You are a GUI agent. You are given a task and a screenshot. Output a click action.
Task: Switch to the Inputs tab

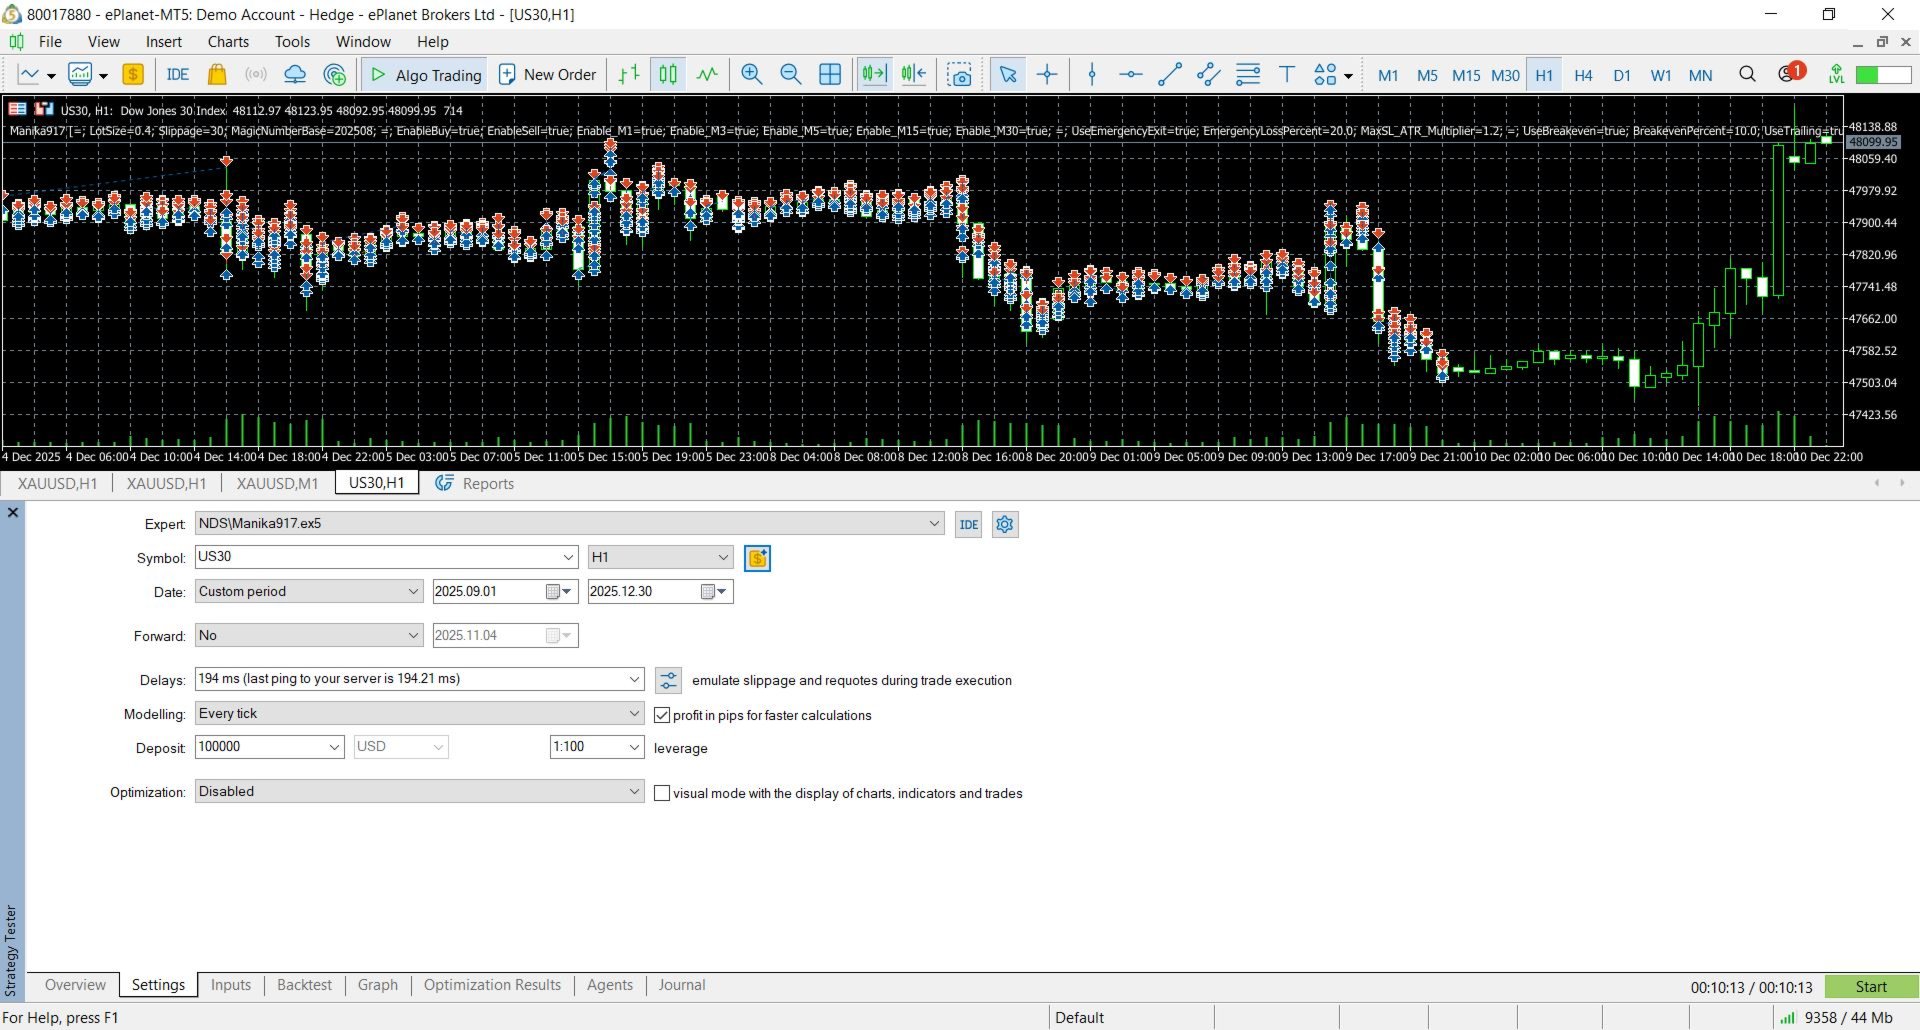231,985
